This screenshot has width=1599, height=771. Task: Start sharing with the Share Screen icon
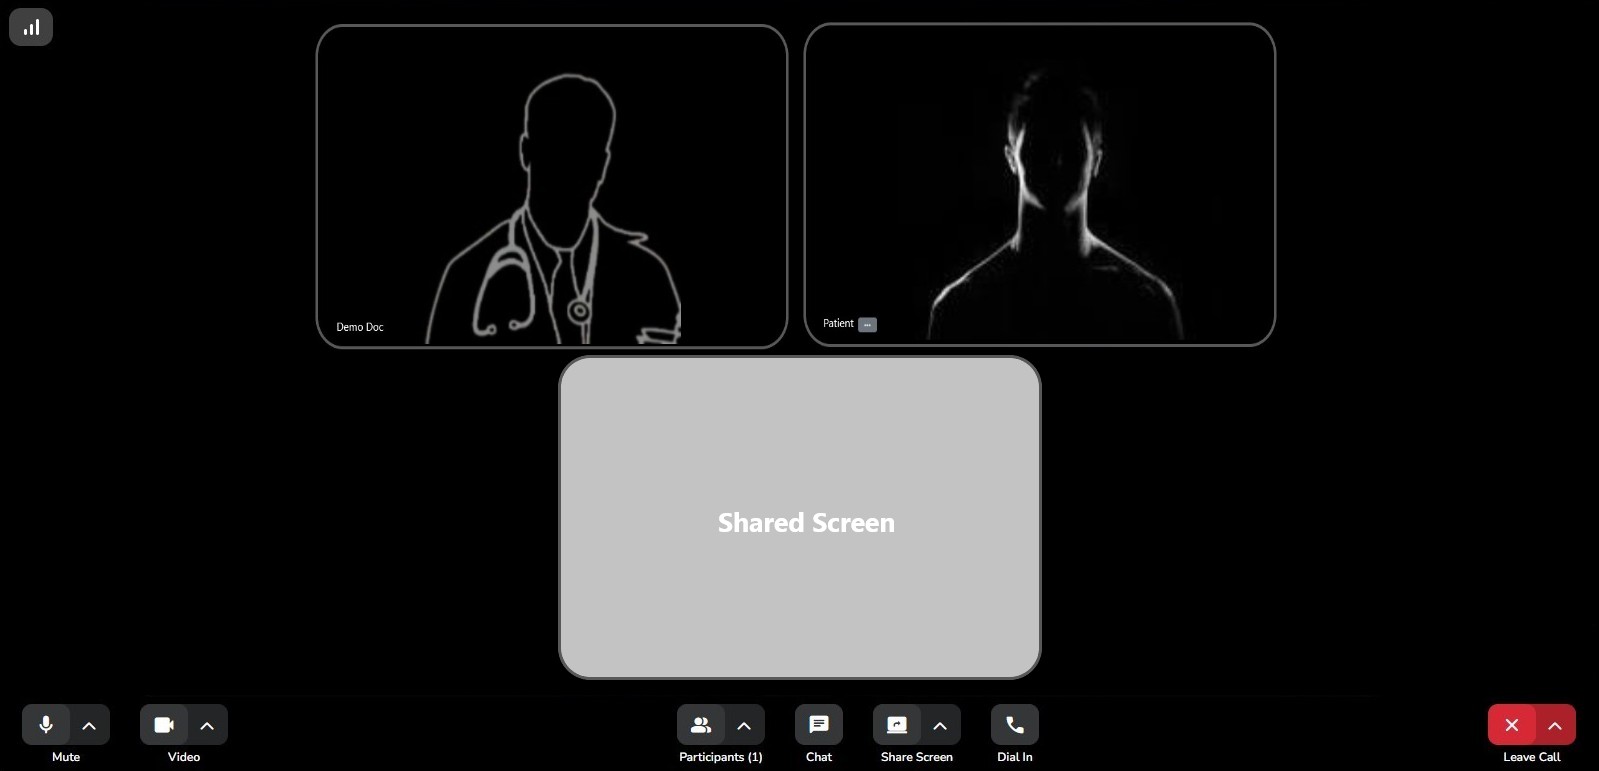(x=897, y=725)
